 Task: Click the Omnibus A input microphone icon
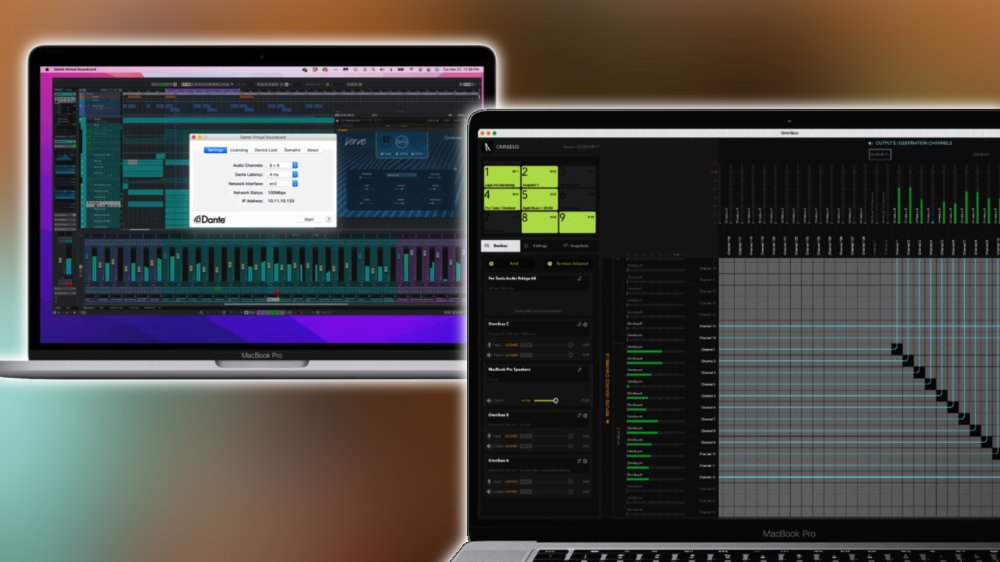coord(490,482)
